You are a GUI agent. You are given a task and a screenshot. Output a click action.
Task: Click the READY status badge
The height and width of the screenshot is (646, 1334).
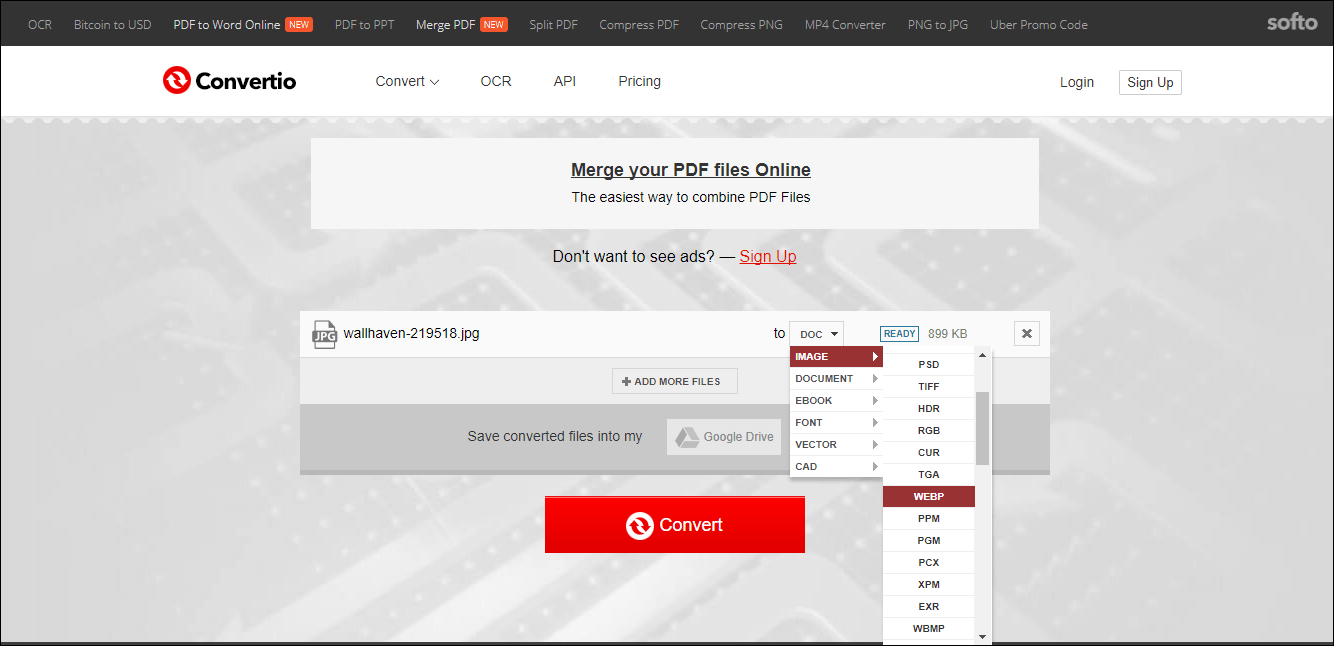pos(899,334)
